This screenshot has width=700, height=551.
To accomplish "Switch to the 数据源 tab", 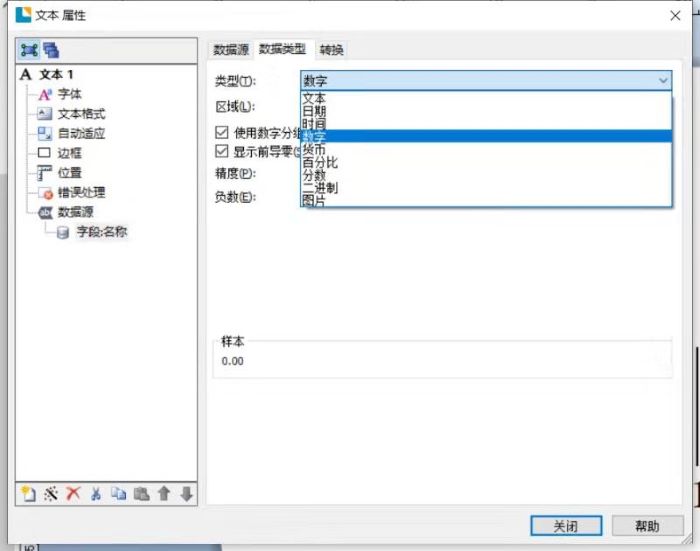I will pos(231,50).
